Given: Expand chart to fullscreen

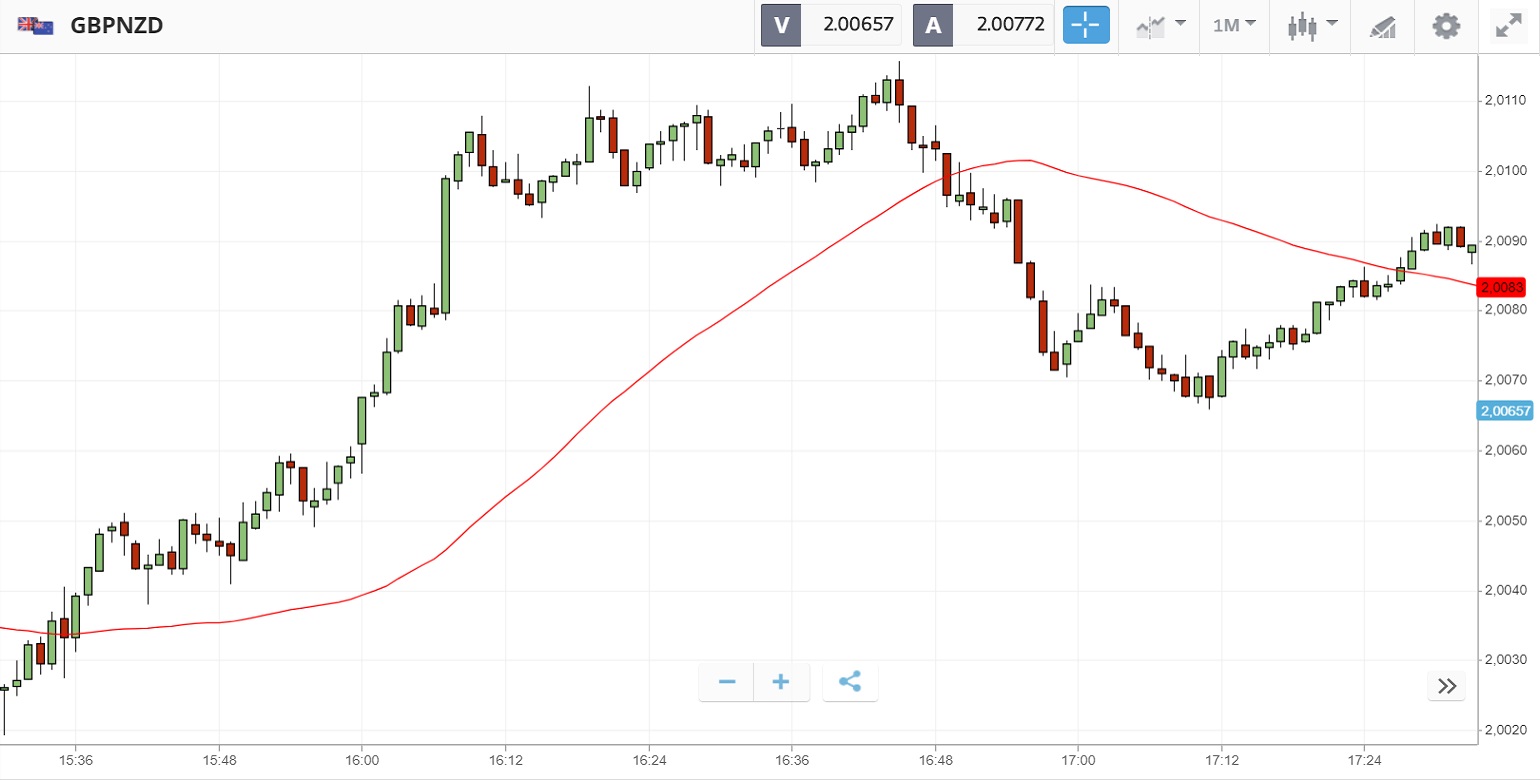Looking at the screenshot, I should pyautogui.click(x=1508, y=25).
